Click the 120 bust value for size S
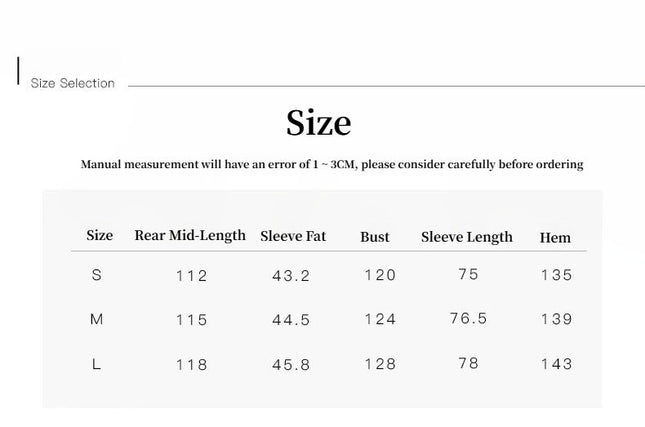The image size is (645, 427). point(380,275)
